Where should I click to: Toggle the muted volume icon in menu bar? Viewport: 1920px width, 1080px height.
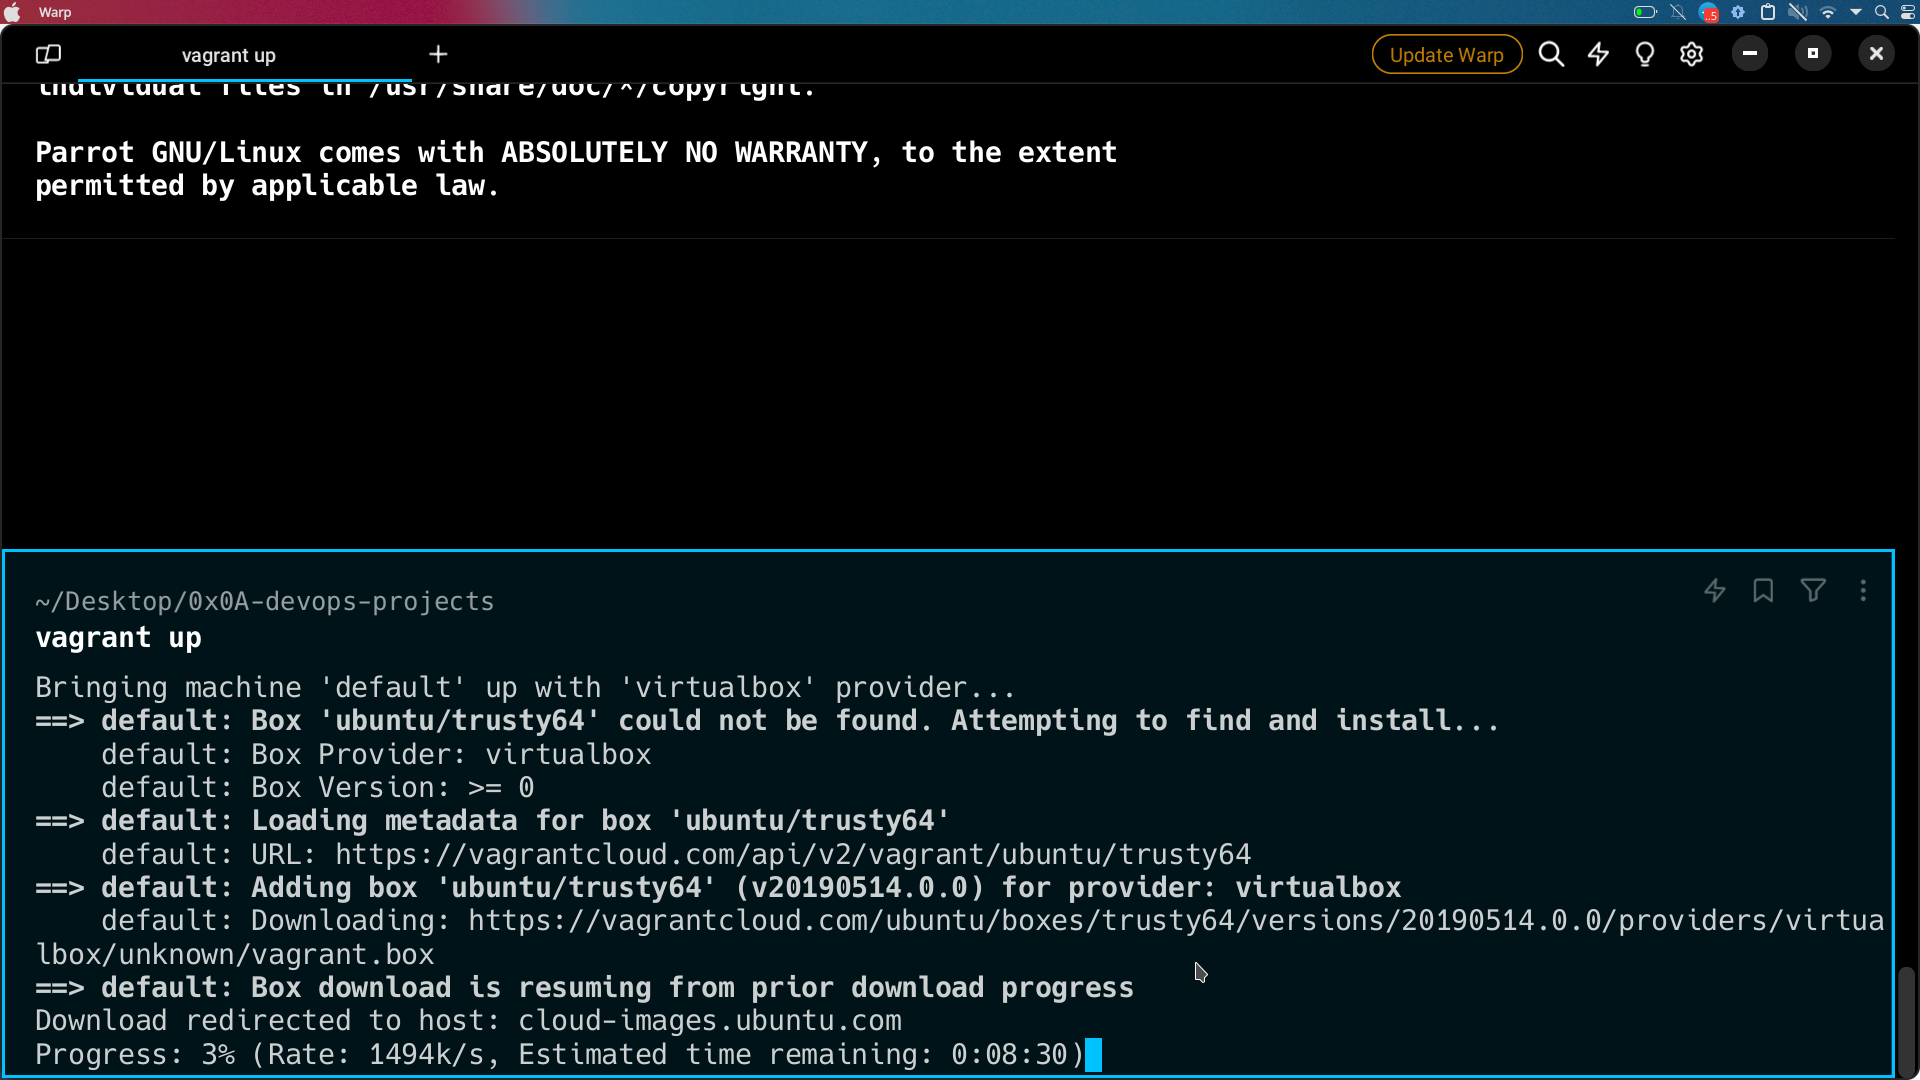coord(1797,12)
